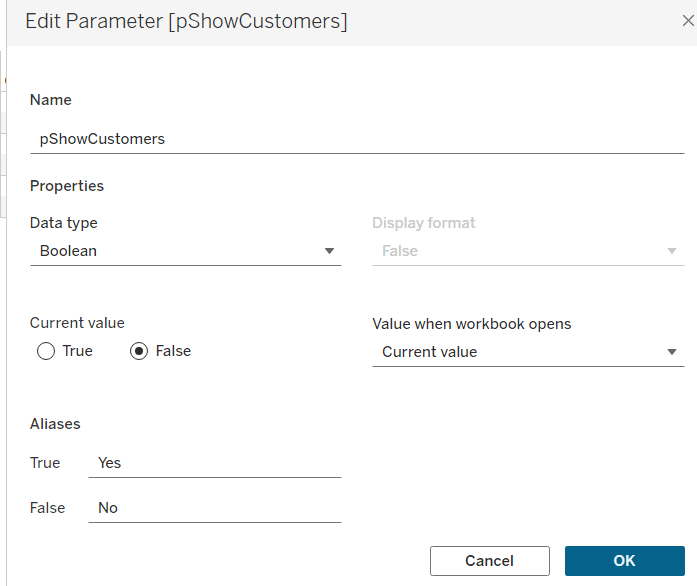Screen dimensions: 697x586
Task: Click the True alias field containing Yes
Action: pos(214,463)
